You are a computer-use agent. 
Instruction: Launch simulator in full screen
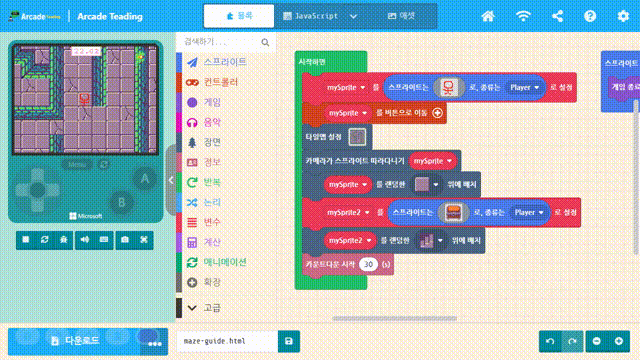click(x=144, y=240)
